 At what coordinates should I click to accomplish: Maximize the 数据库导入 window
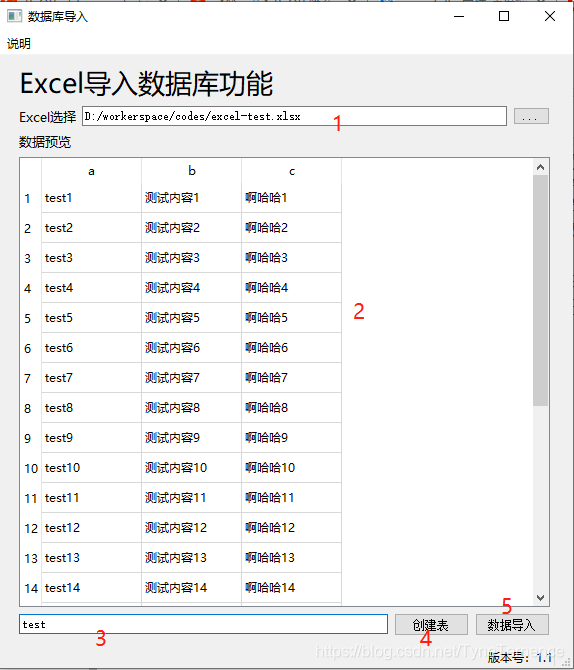504,16
